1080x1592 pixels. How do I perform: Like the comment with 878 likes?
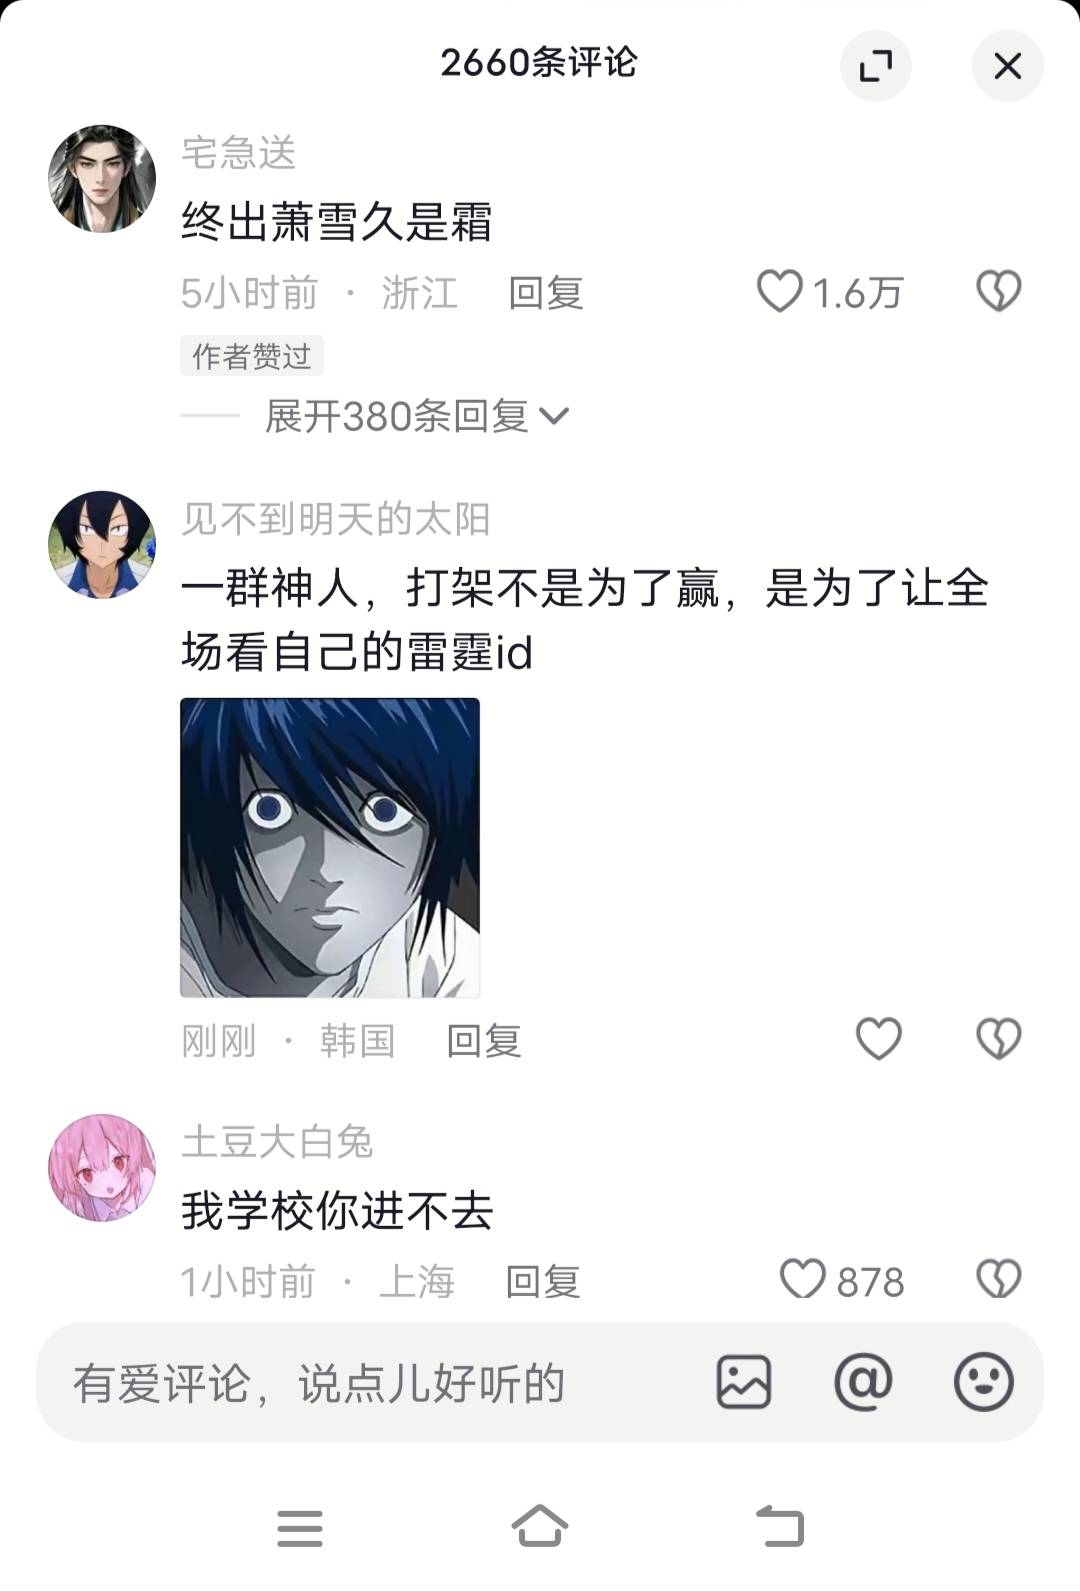click(802, 1280)
